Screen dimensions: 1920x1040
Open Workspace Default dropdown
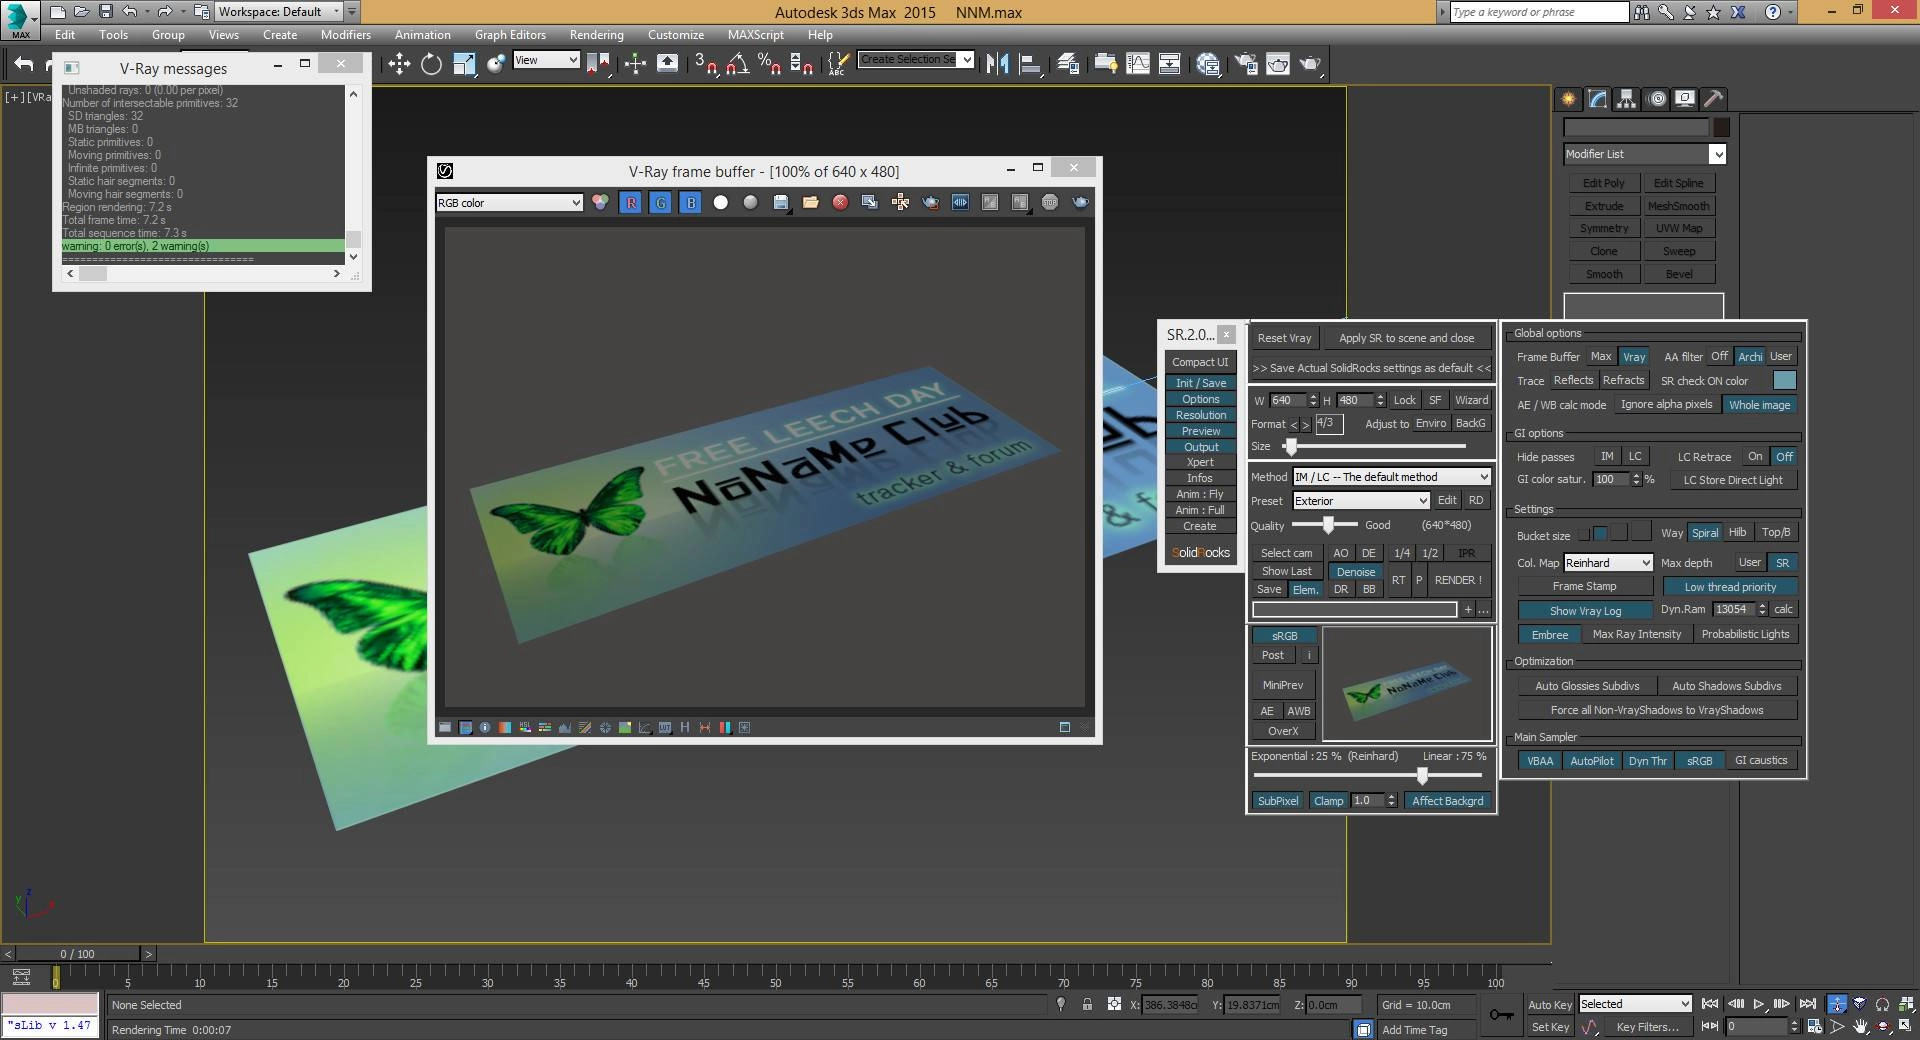coord(279,12)
